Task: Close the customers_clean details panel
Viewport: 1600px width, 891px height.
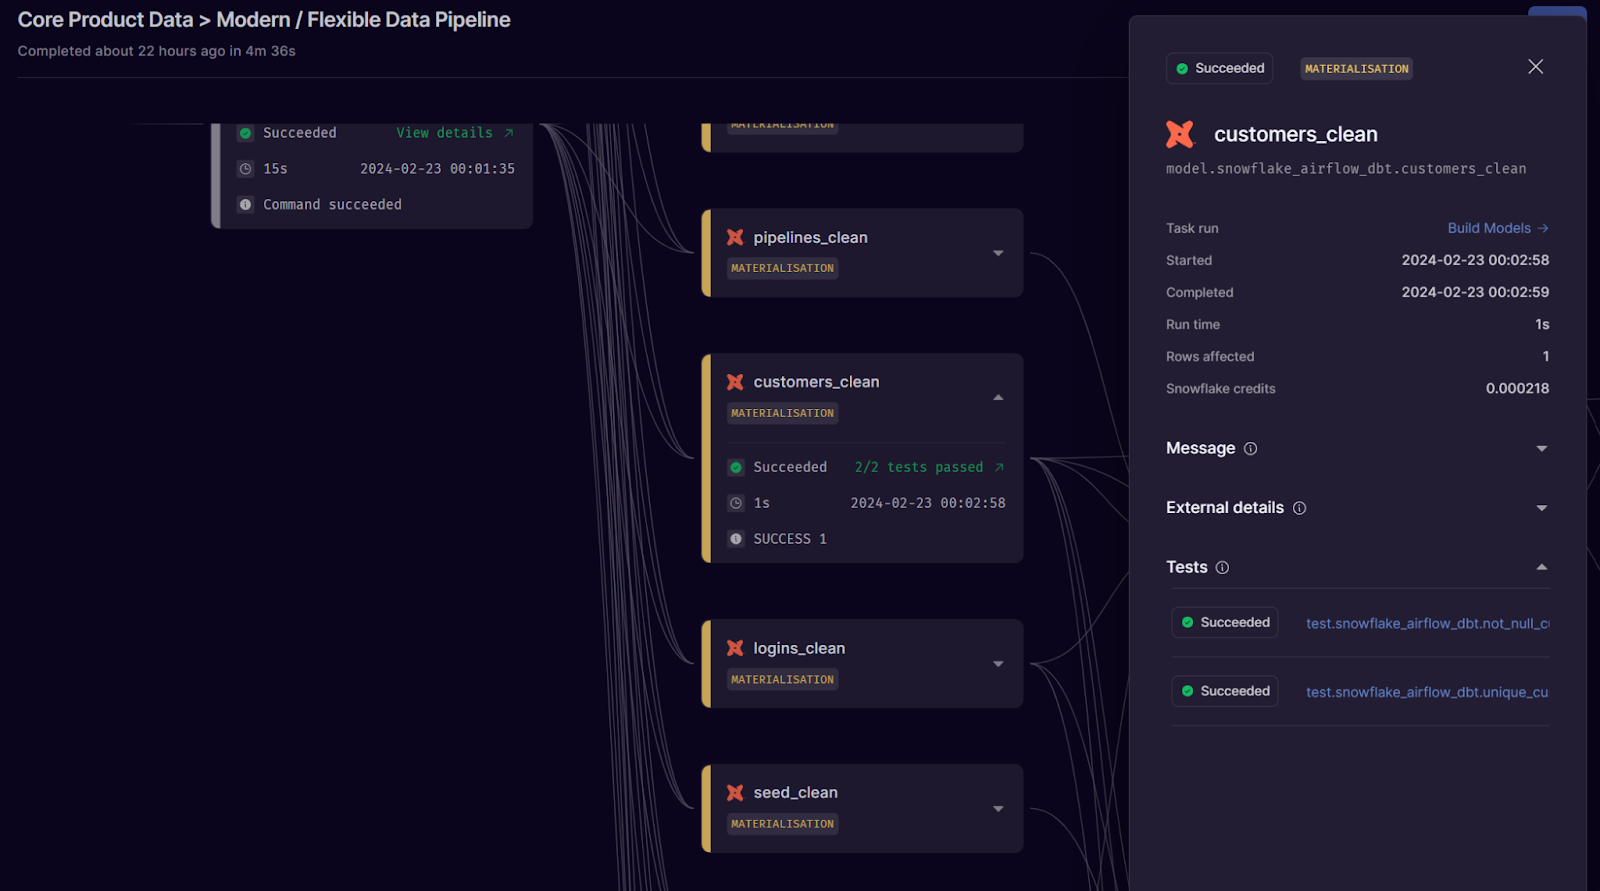Action: 1536,66
